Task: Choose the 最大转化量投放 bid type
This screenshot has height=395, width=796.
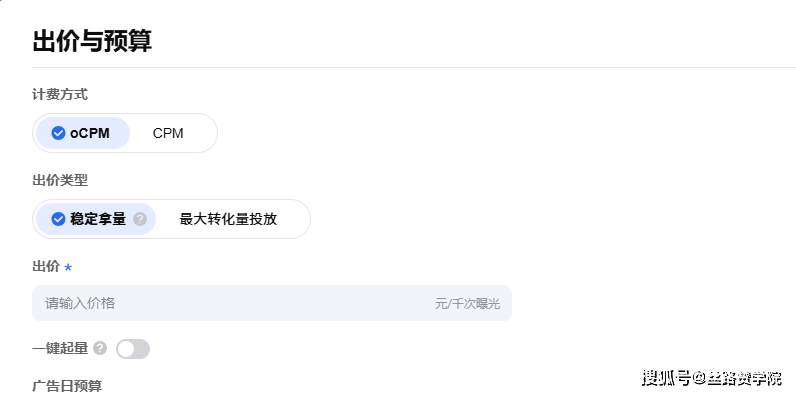Action: pos(228,219)
